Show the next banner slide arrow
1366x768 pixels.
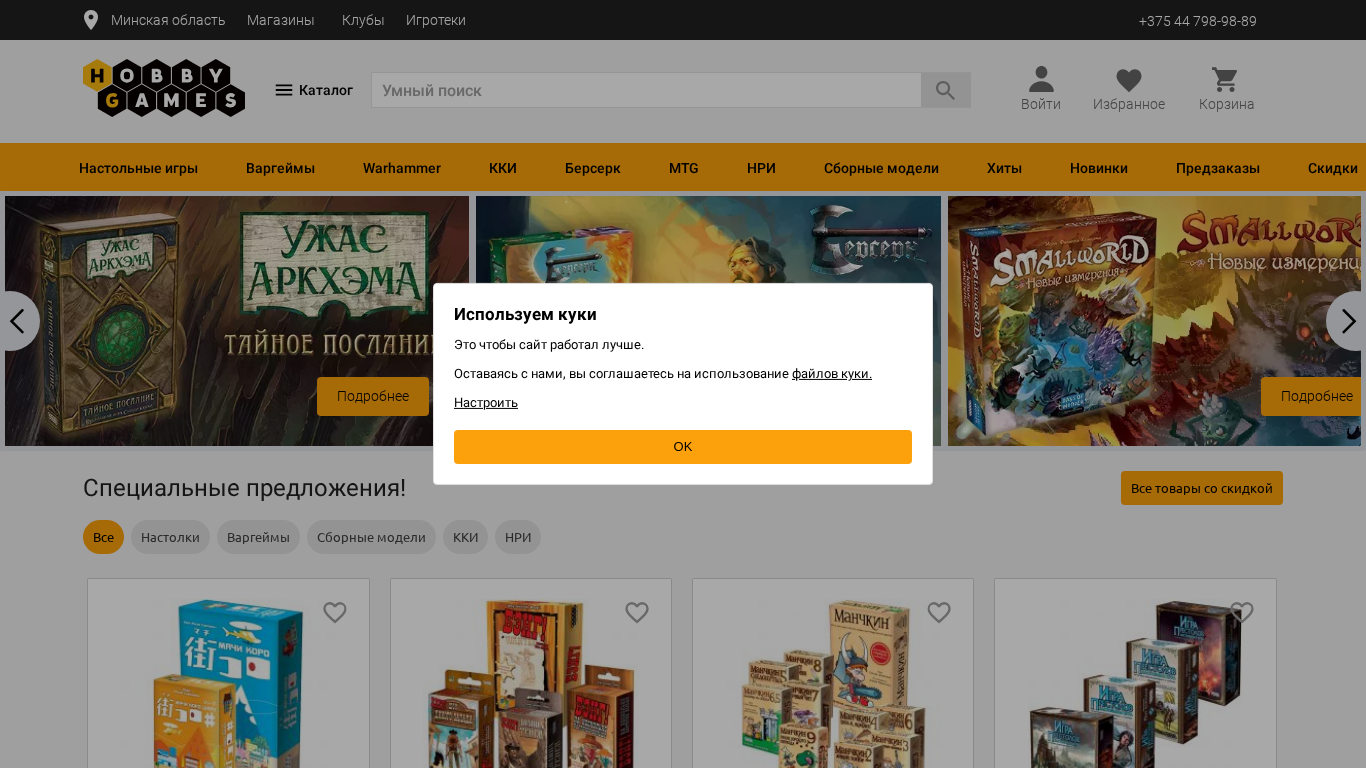(1347, 321)
